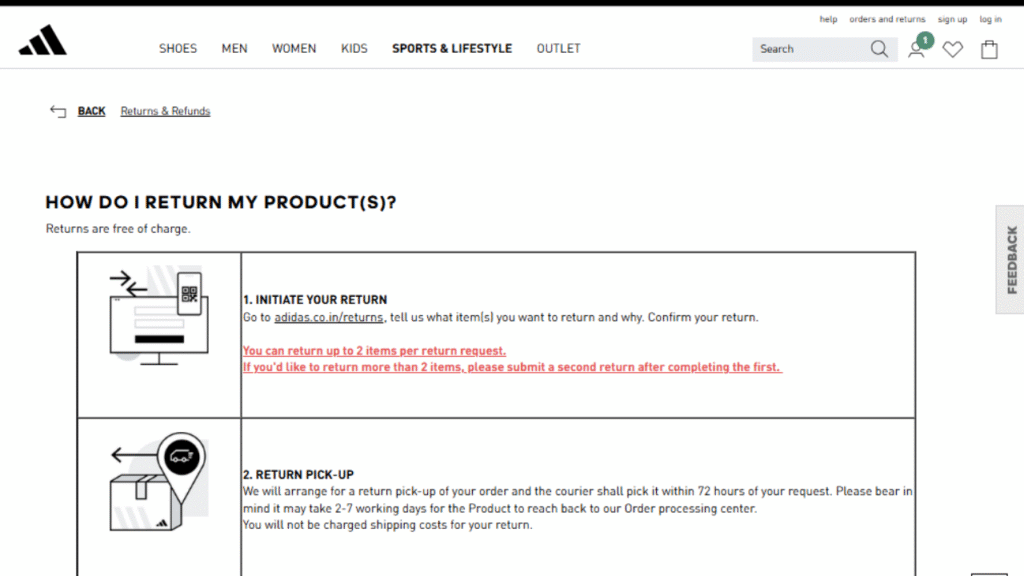The height and width of the screenshot is (576, 1024).
Task: Click the sign up link
Action: (x=952, y=19)
